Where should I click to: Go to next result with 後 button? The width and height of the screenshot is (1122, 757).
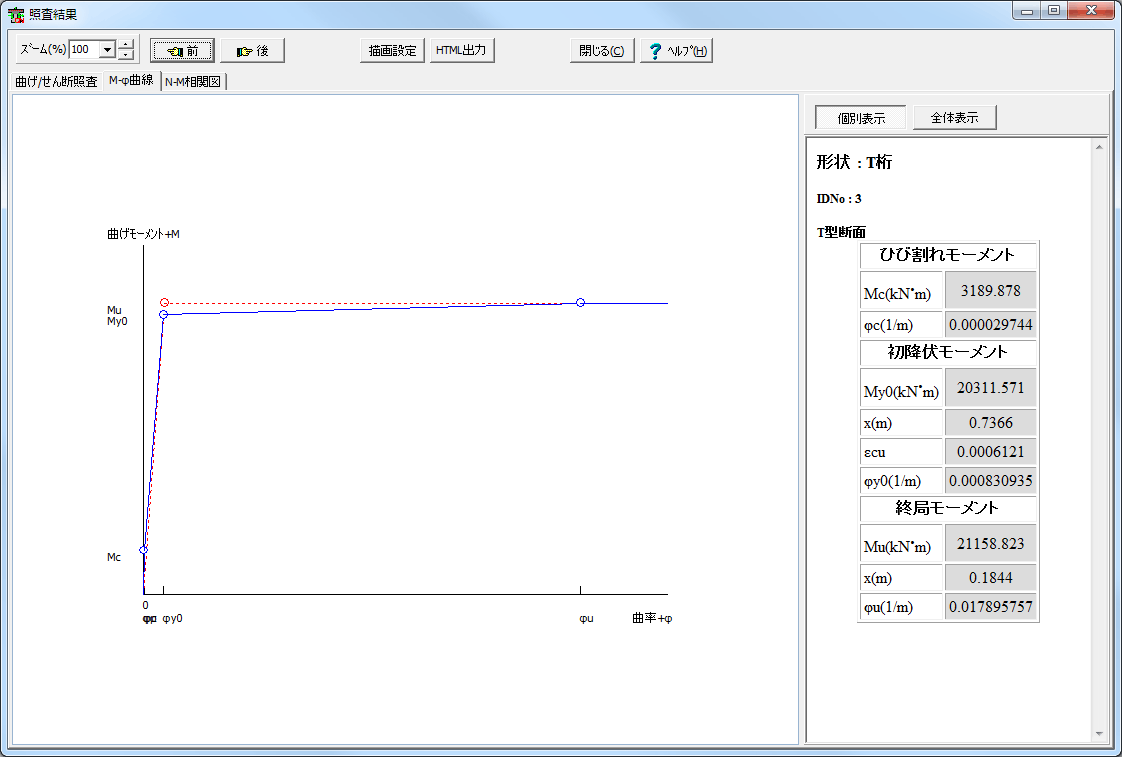tap(253, 51)
